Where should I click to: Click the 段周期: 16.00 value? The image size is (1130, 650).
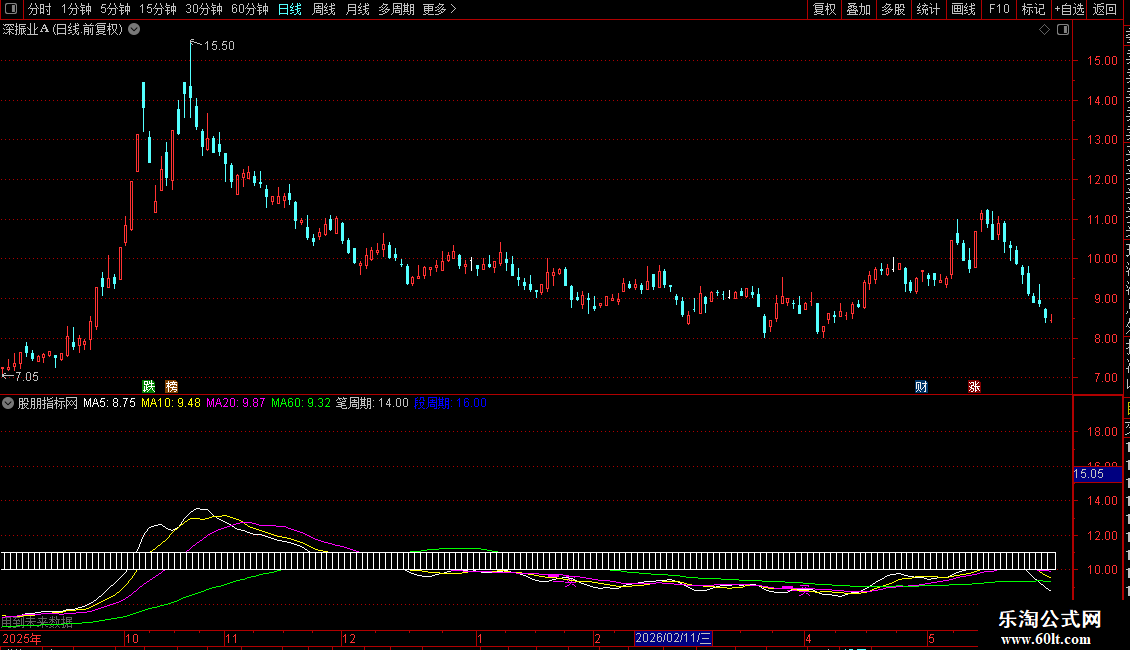point(450,403)
